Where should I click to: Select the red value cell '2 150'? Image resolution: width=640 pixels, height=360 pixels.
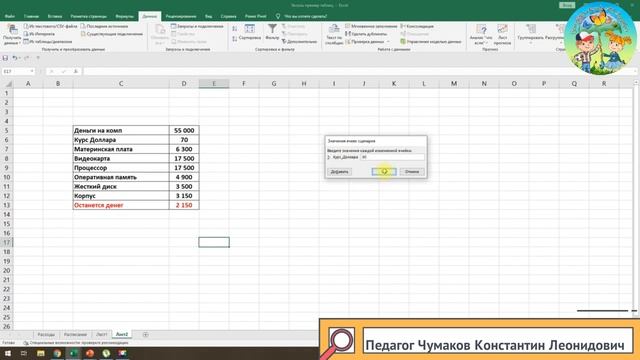click(x=184, y=205)
